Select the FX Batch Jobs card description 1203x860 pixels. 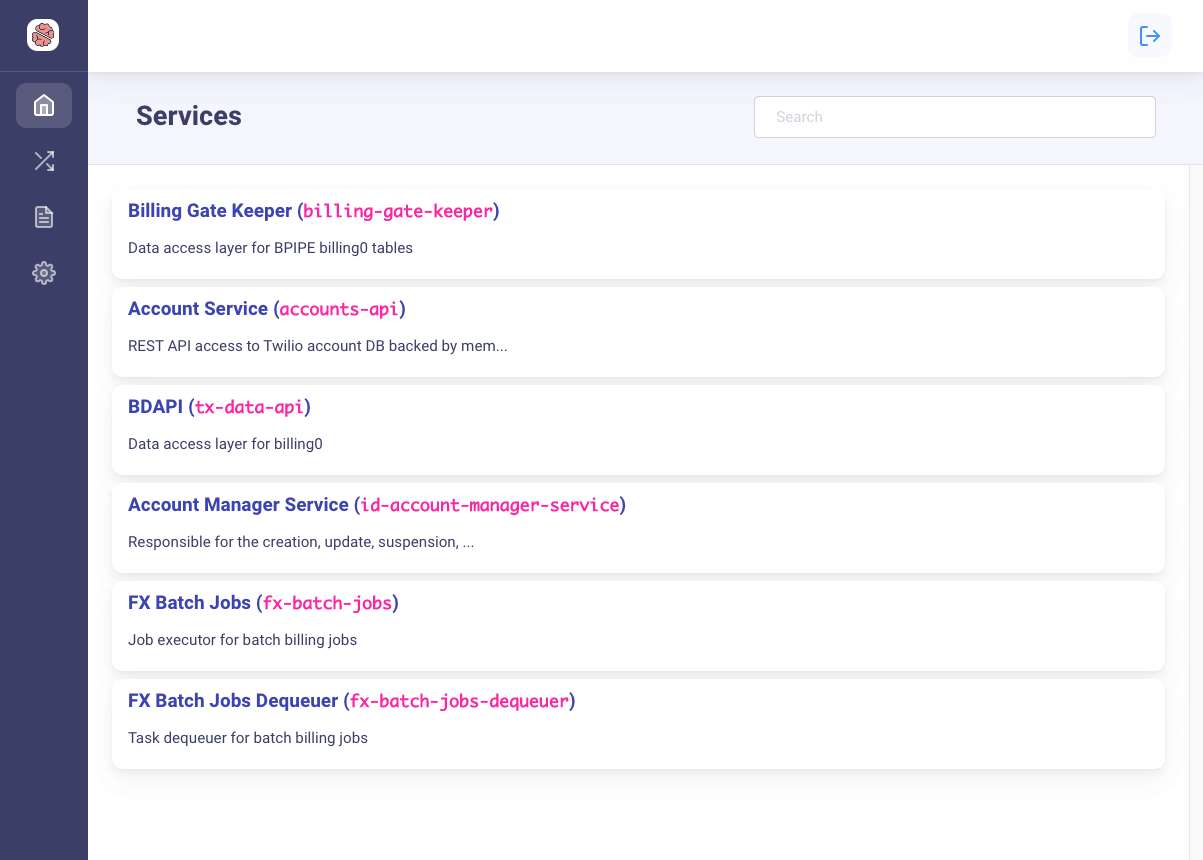[242, 639]
